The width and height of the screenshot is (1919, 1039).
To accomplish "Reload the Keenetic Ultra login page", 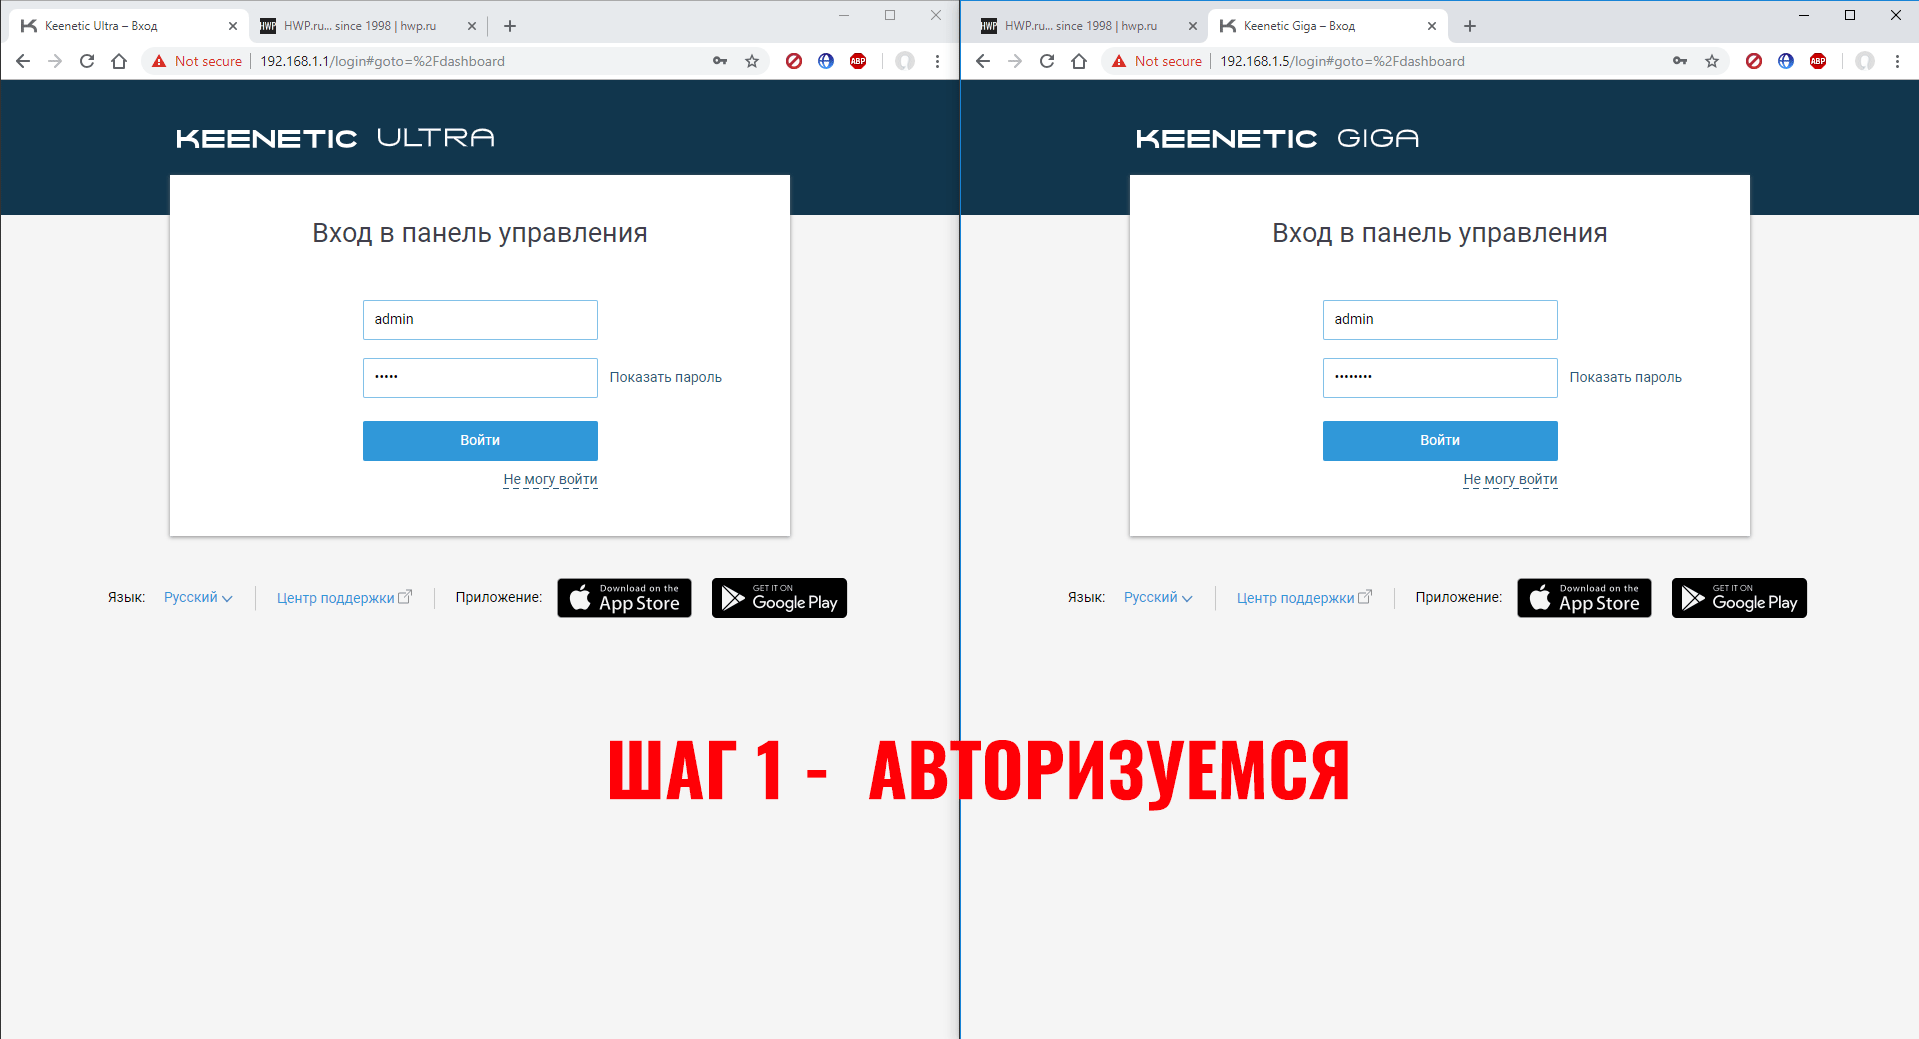I will pos(87,61).
